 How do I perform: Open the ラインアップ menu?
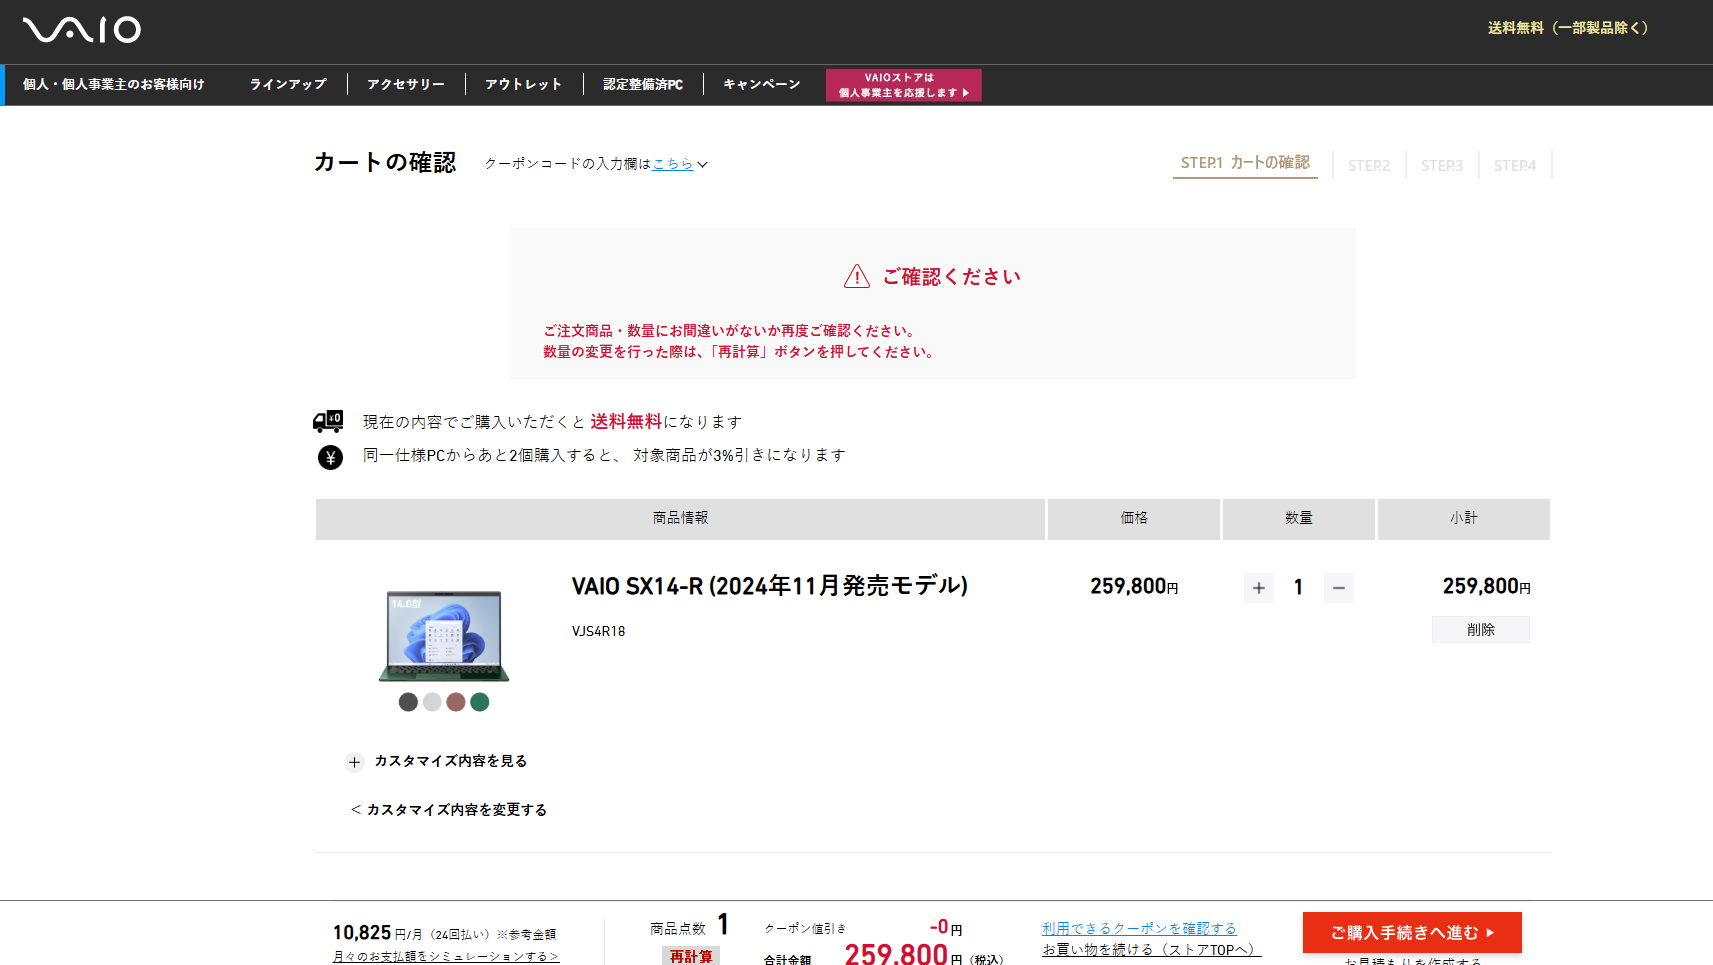pyautogui.click(x=288, y=85)
